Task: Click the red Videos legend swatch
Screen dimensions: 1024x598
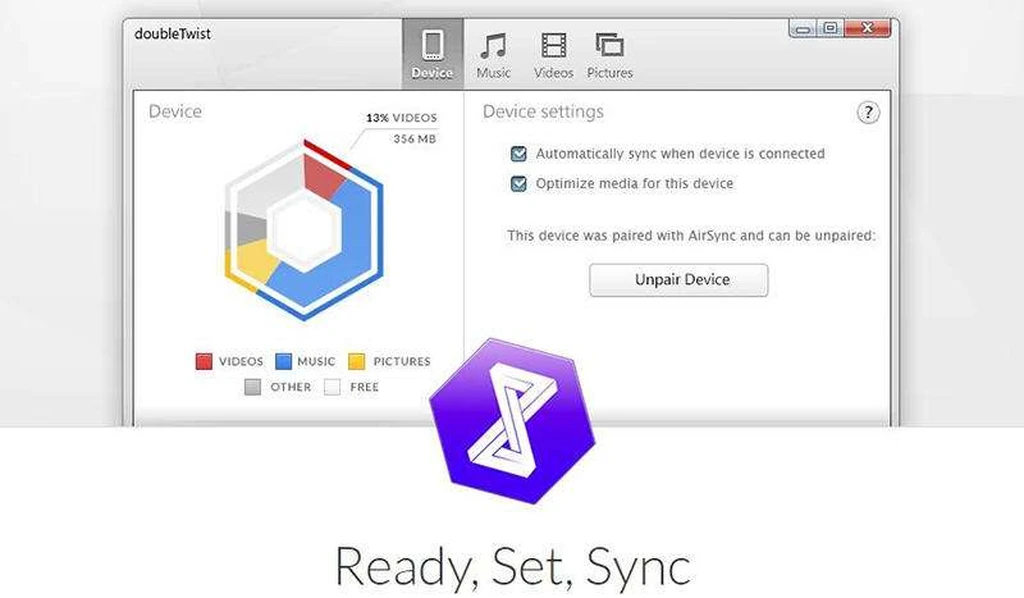Action: pos(204,361)
